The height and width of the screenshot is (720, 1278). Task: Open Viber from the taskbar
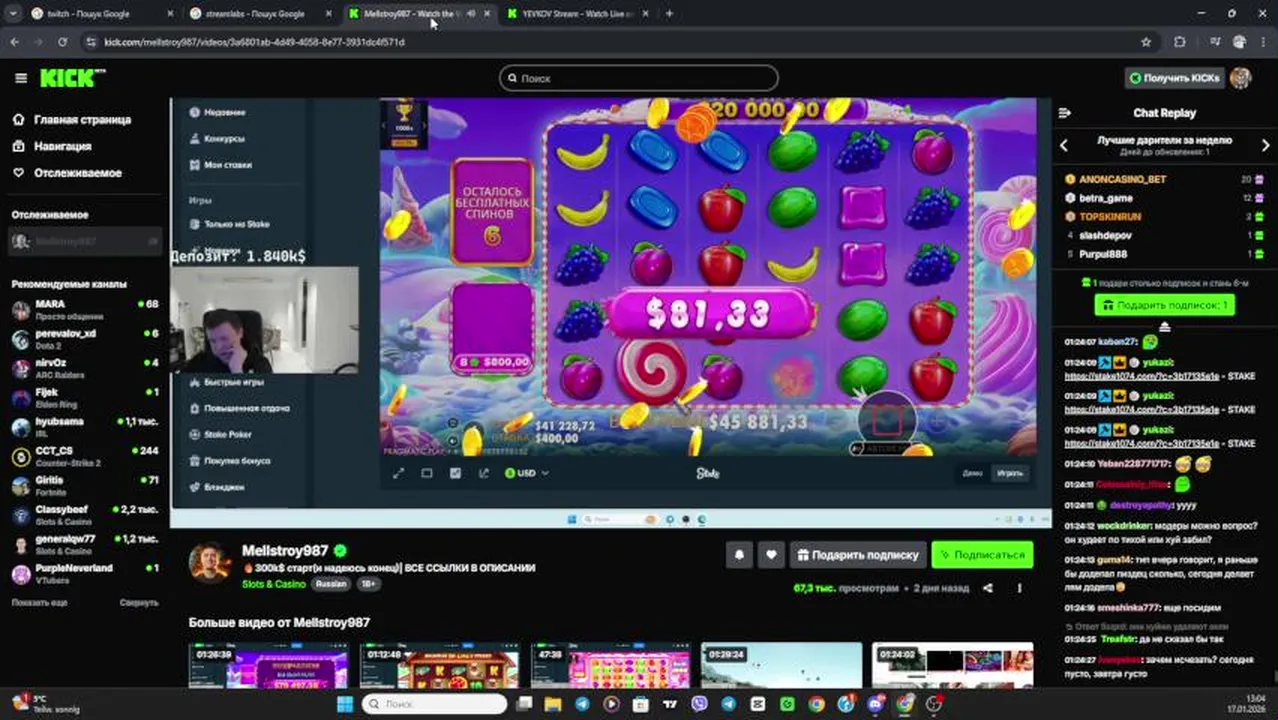tap(699, 704)
